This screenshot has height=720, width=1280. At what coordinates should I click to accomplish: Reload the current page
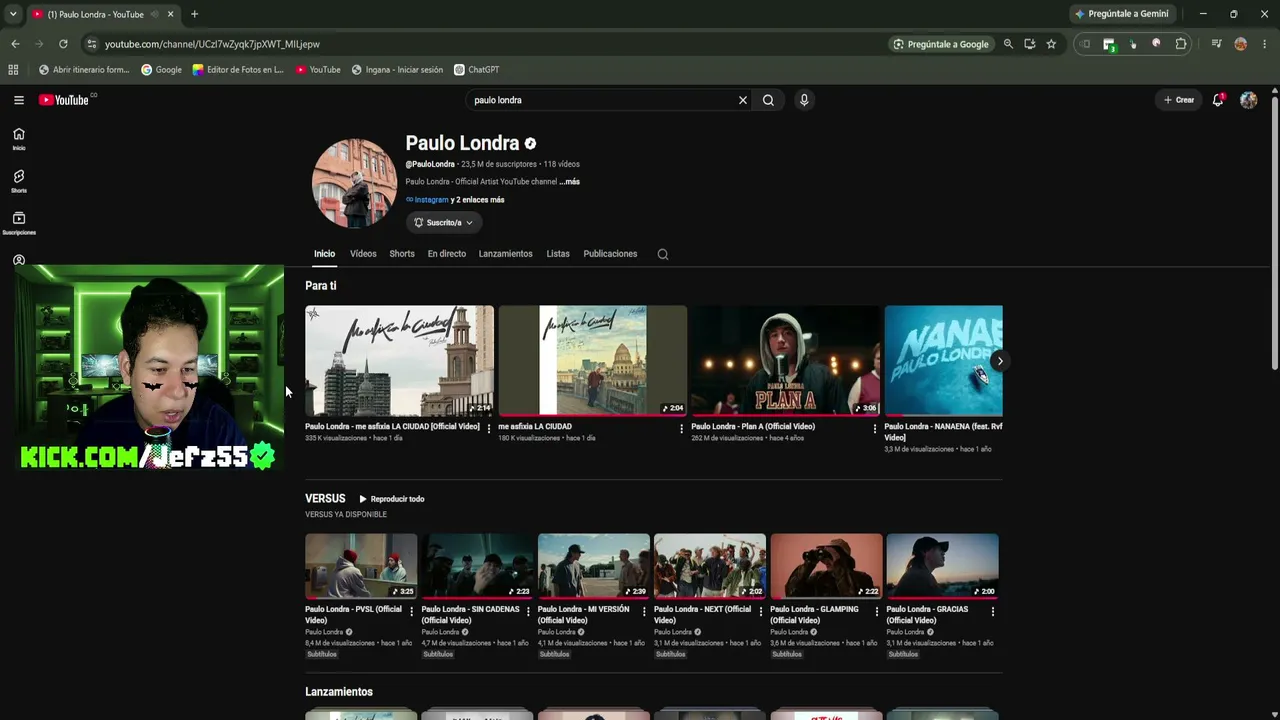[x=63, y=44]
